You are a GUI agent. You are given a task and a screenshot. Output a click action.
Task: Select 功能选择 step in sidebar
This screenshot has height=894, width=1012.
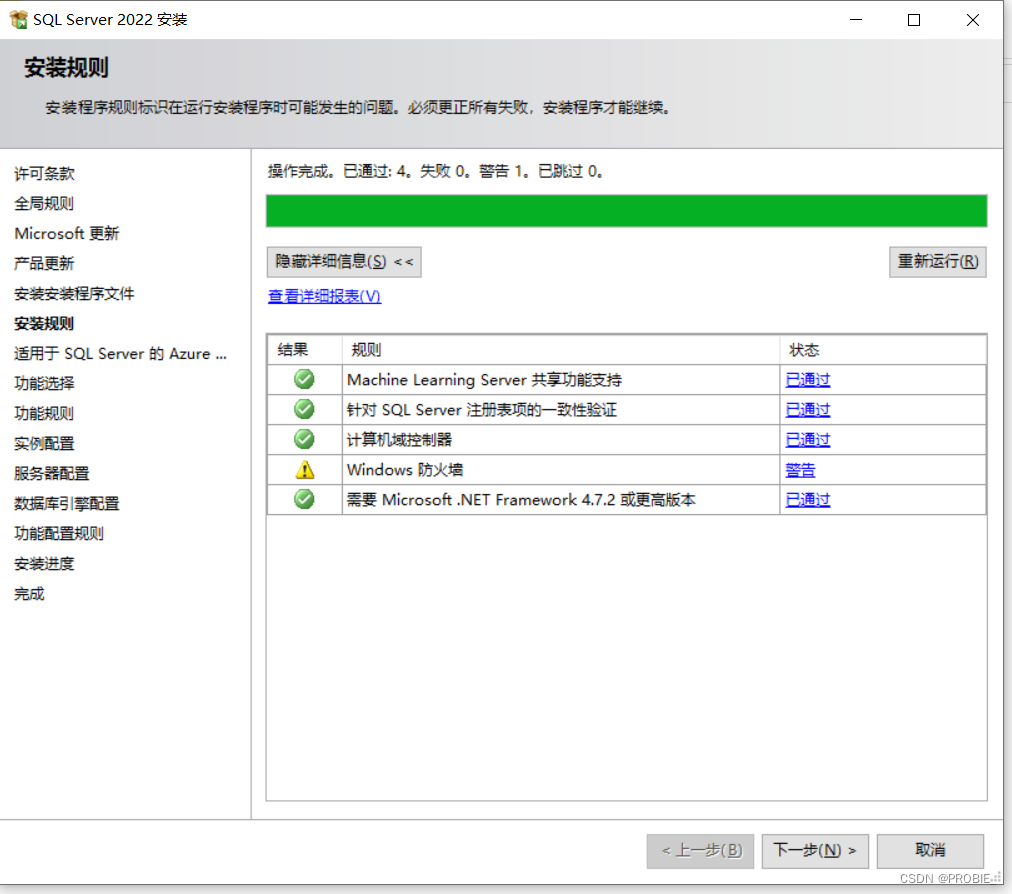point(44,383)
